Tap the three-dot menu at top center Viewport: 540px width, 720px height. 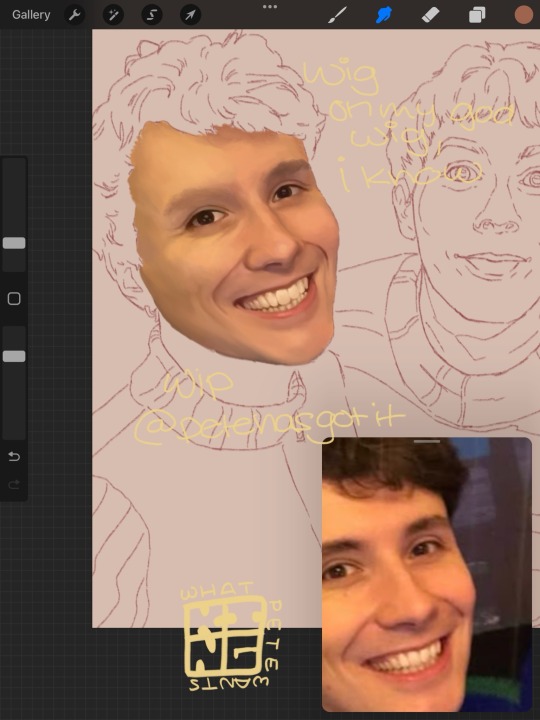270,6
